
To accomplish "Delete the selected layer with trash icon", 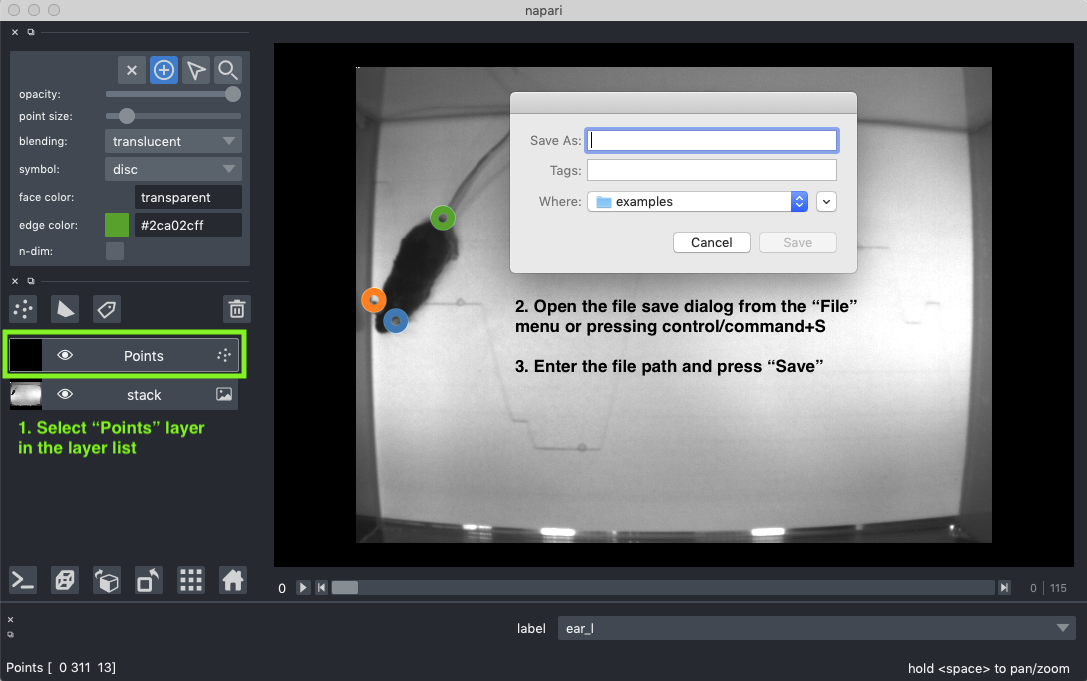I will (x=236, y=309).
